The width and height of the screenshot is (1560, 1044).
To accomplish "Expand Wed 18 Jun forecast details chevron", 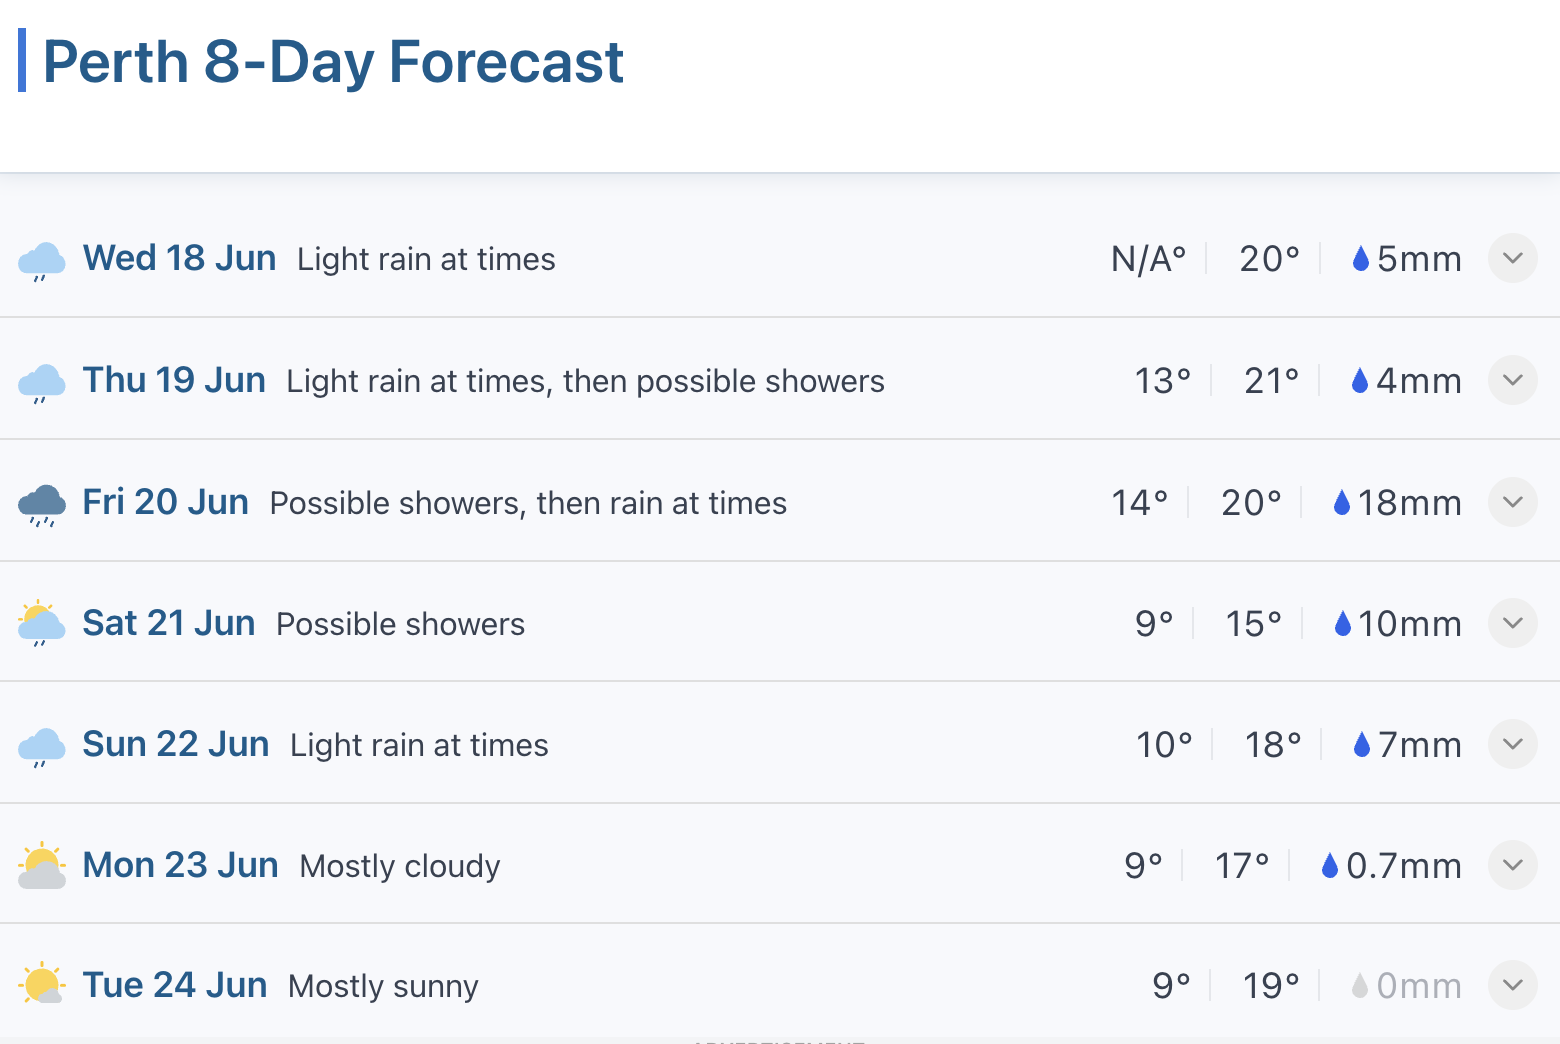I will click(1513, 258).
